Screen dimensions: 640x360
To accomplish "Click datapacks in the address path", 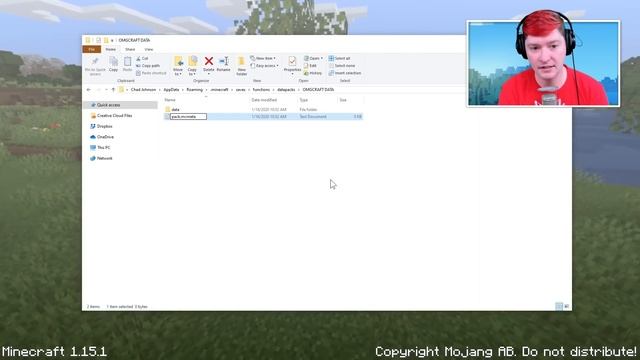I will [286, 89].
